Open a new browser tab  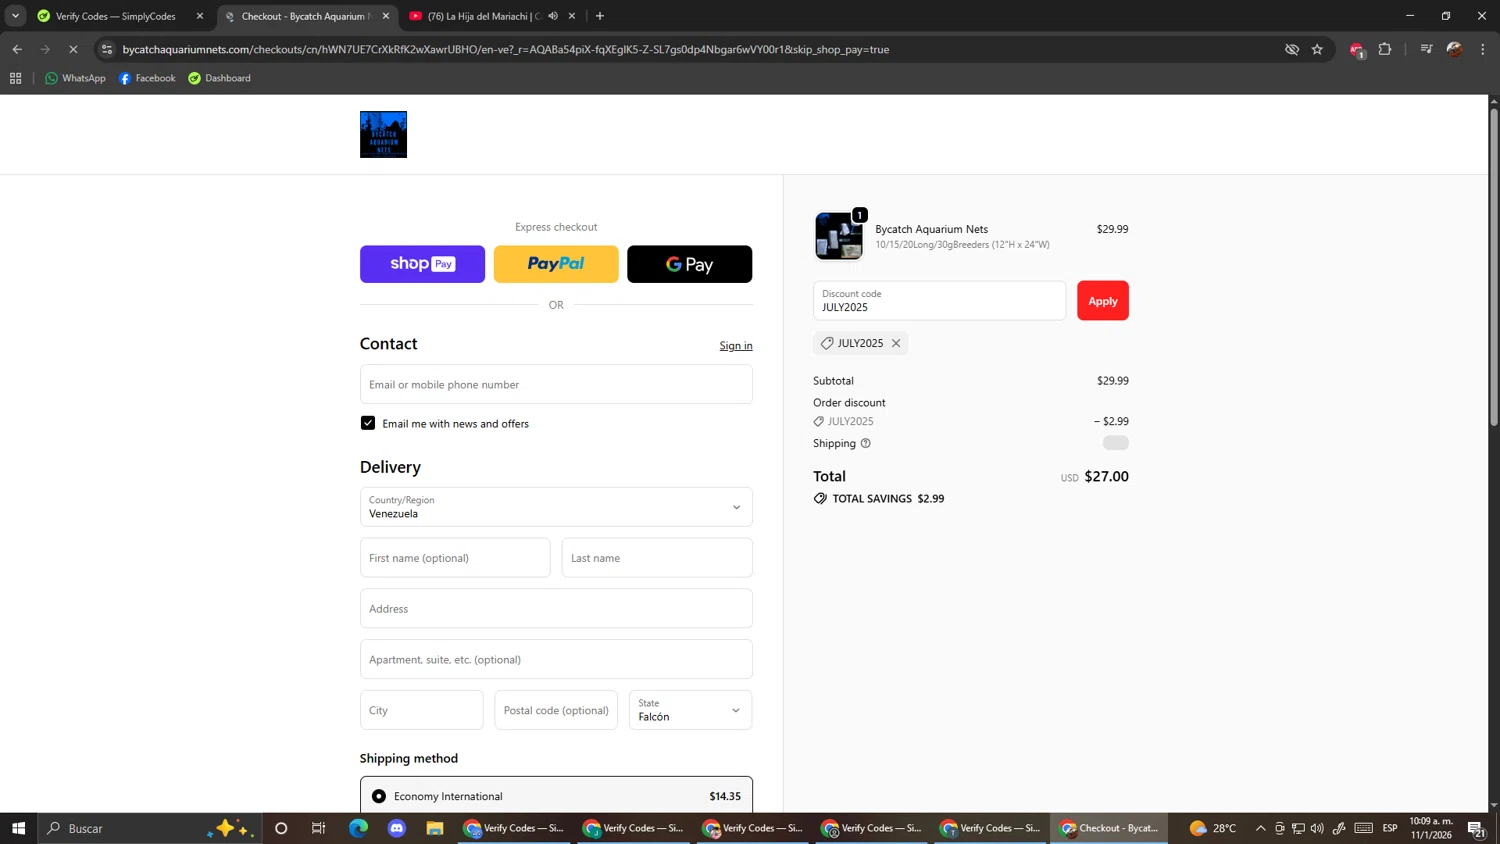point(600,16)
